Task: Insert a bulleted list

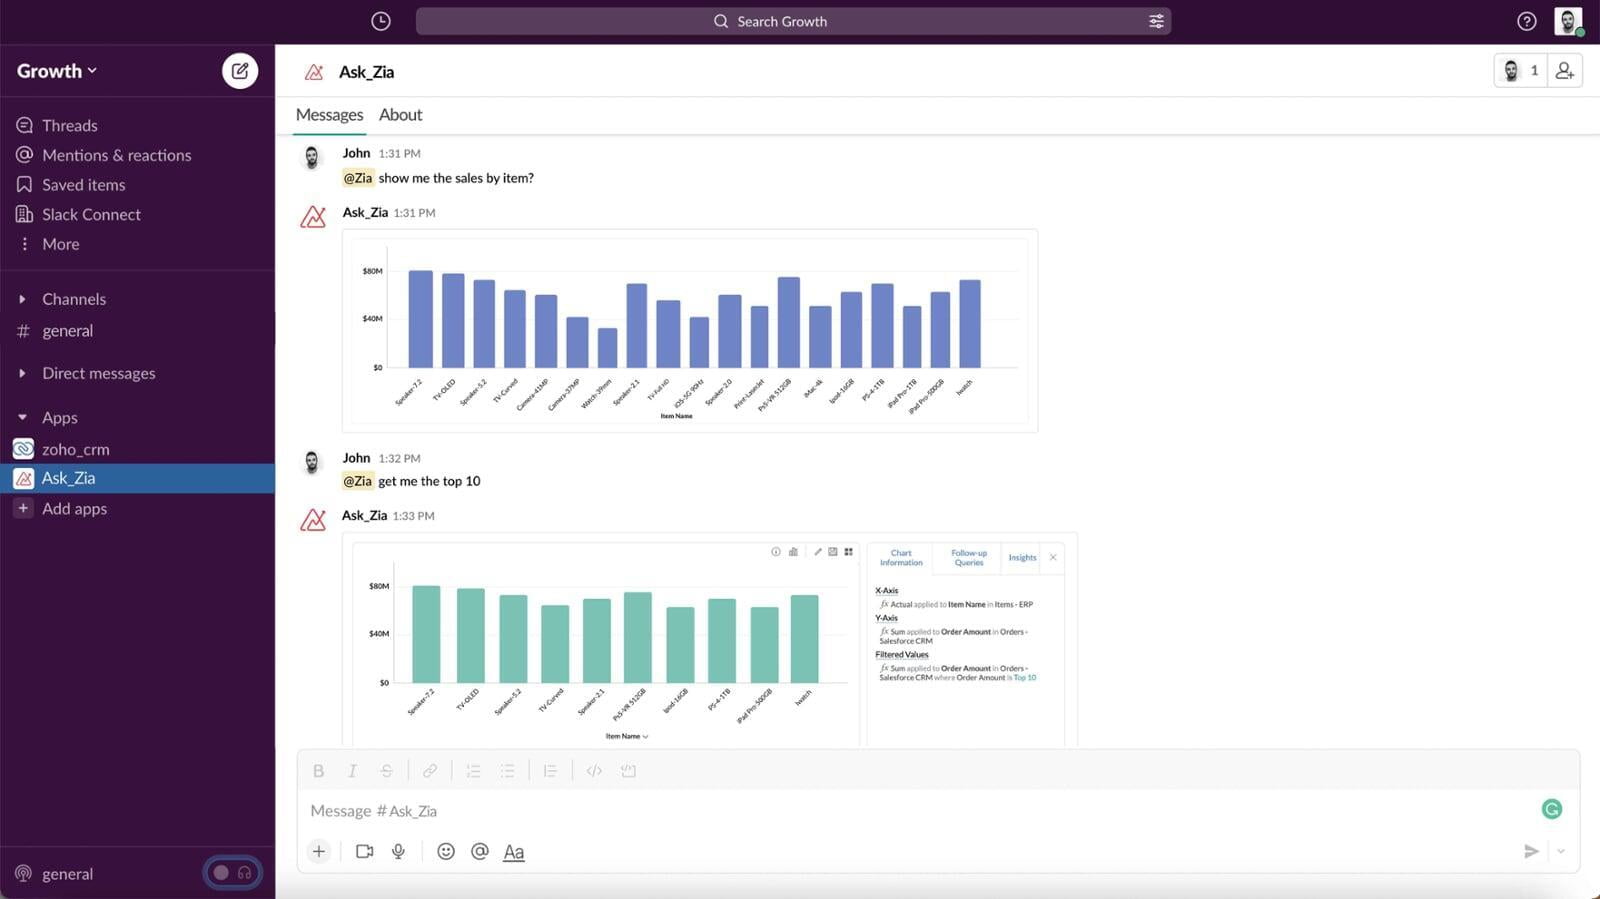Action: tap(507, 771)
